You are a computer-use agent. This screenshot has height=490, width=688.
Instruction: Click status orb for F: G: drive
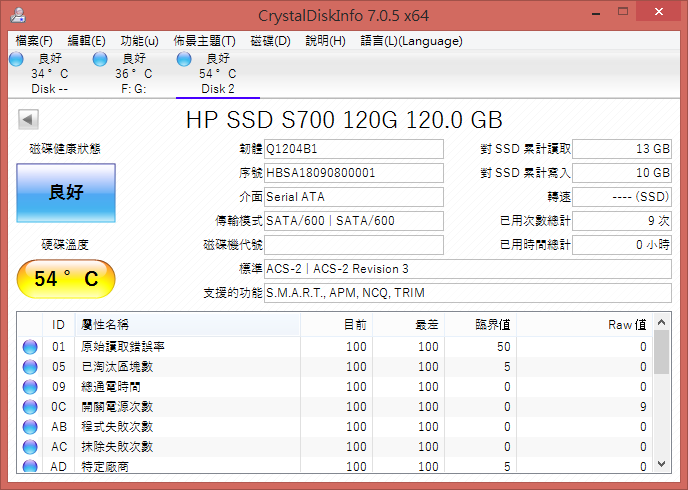coord(100,59)
